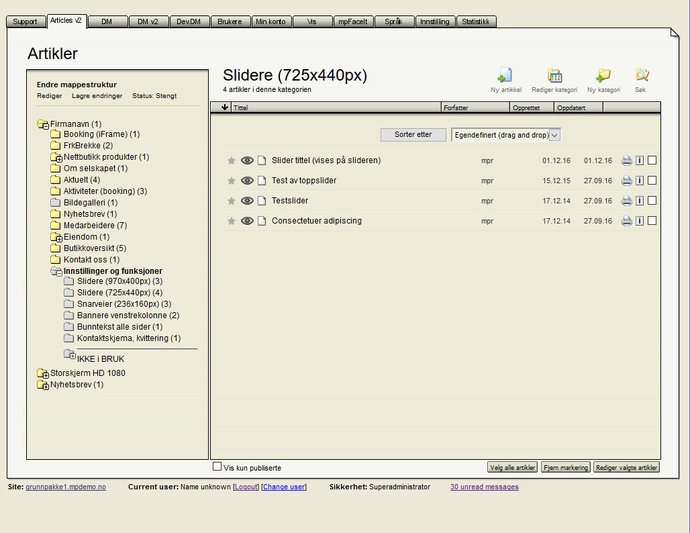Click the Sorter etter button
This screenshot has height=533, width=690.
413,134
